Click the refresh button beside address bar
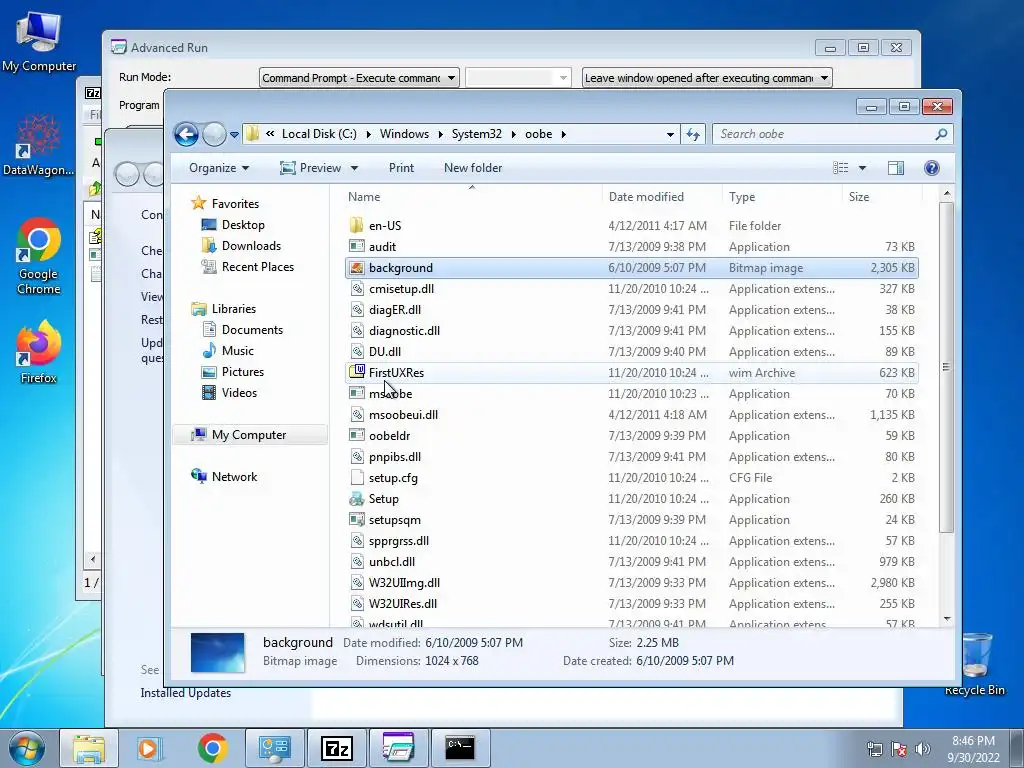Screen dimensions: 1024x768 tap(693, 135)
